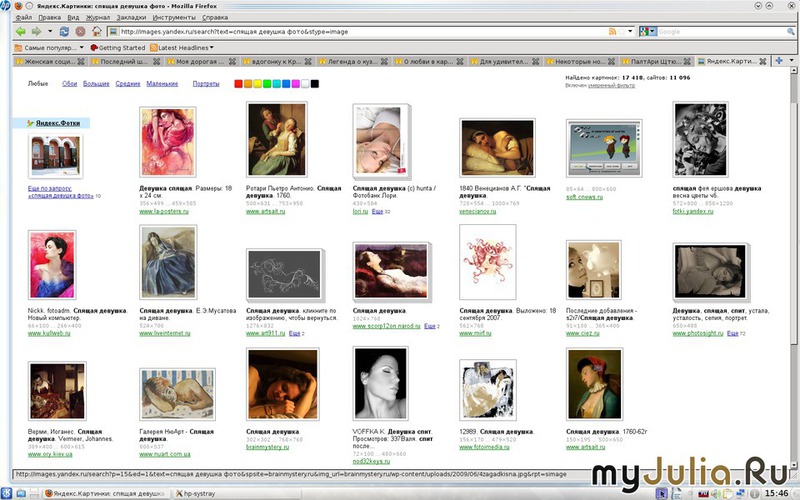Open the address bar history dropdown

point(630,32)
